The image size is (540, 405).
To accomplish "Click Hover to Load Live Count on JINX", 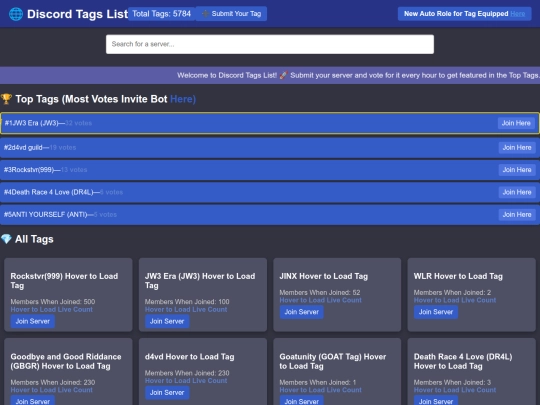I will [x=321, y=300].
